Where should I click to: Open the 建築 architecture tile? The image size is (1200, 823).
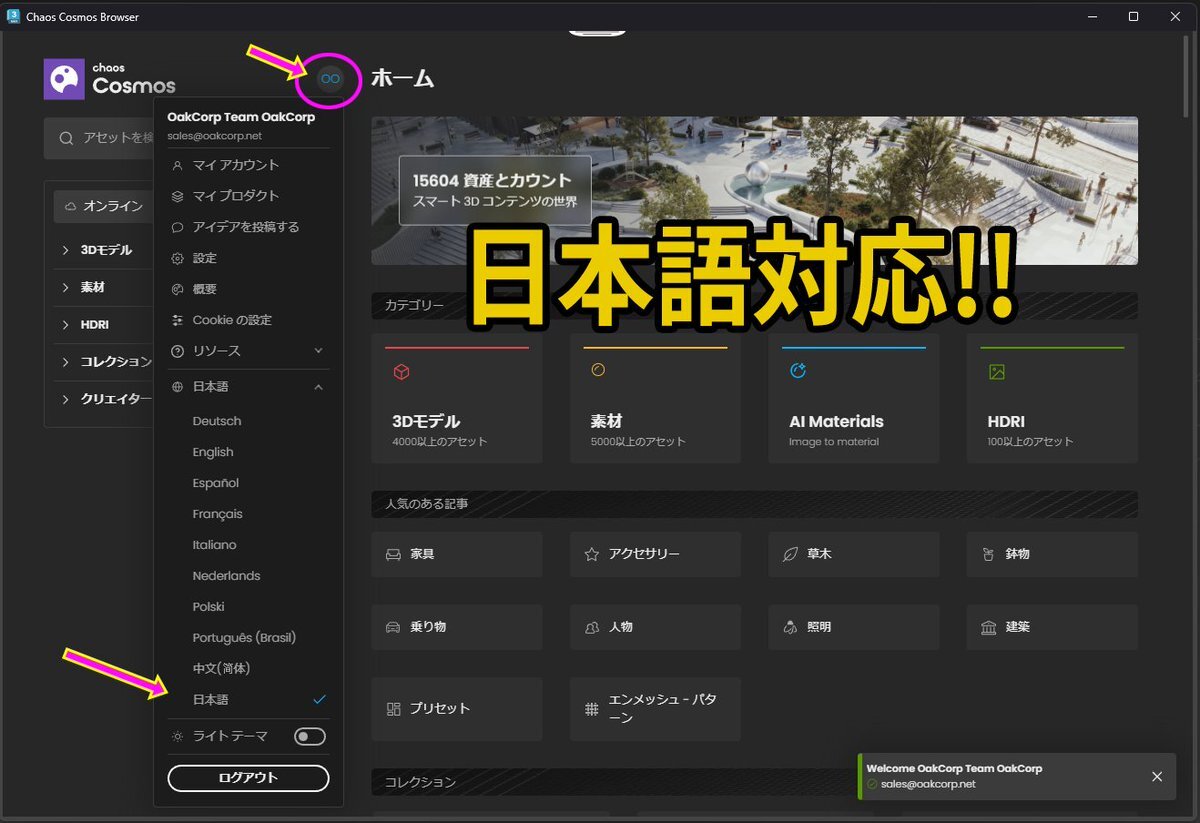1052,627
